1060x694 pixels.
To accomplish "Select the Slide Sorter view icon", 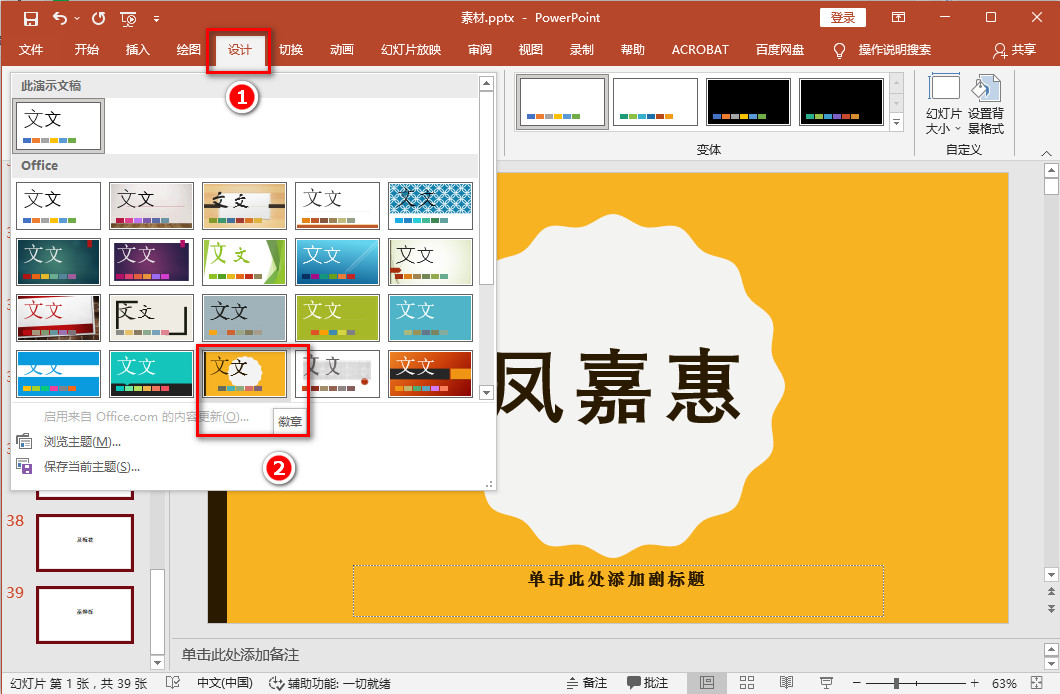I will [x=746, y=682].
